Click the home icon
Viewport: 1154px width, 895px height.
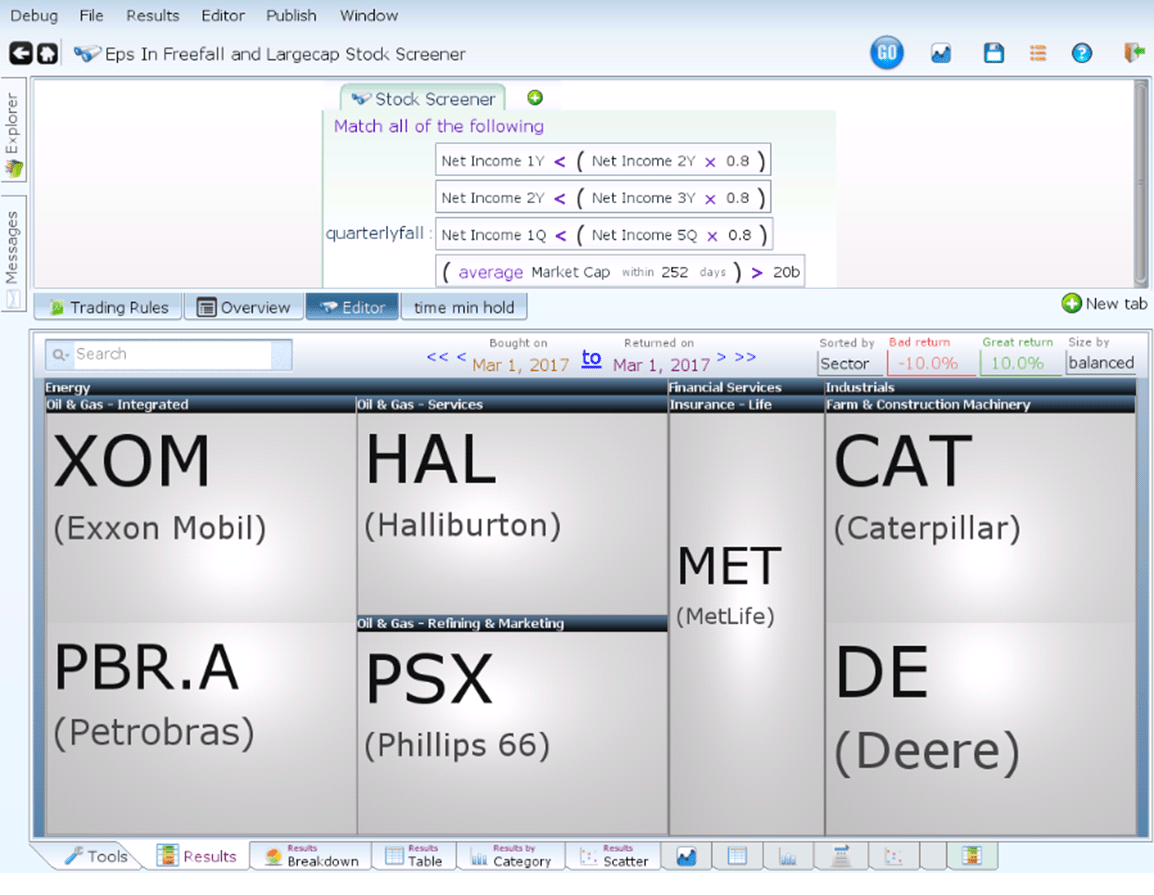(x=47, y=53)
